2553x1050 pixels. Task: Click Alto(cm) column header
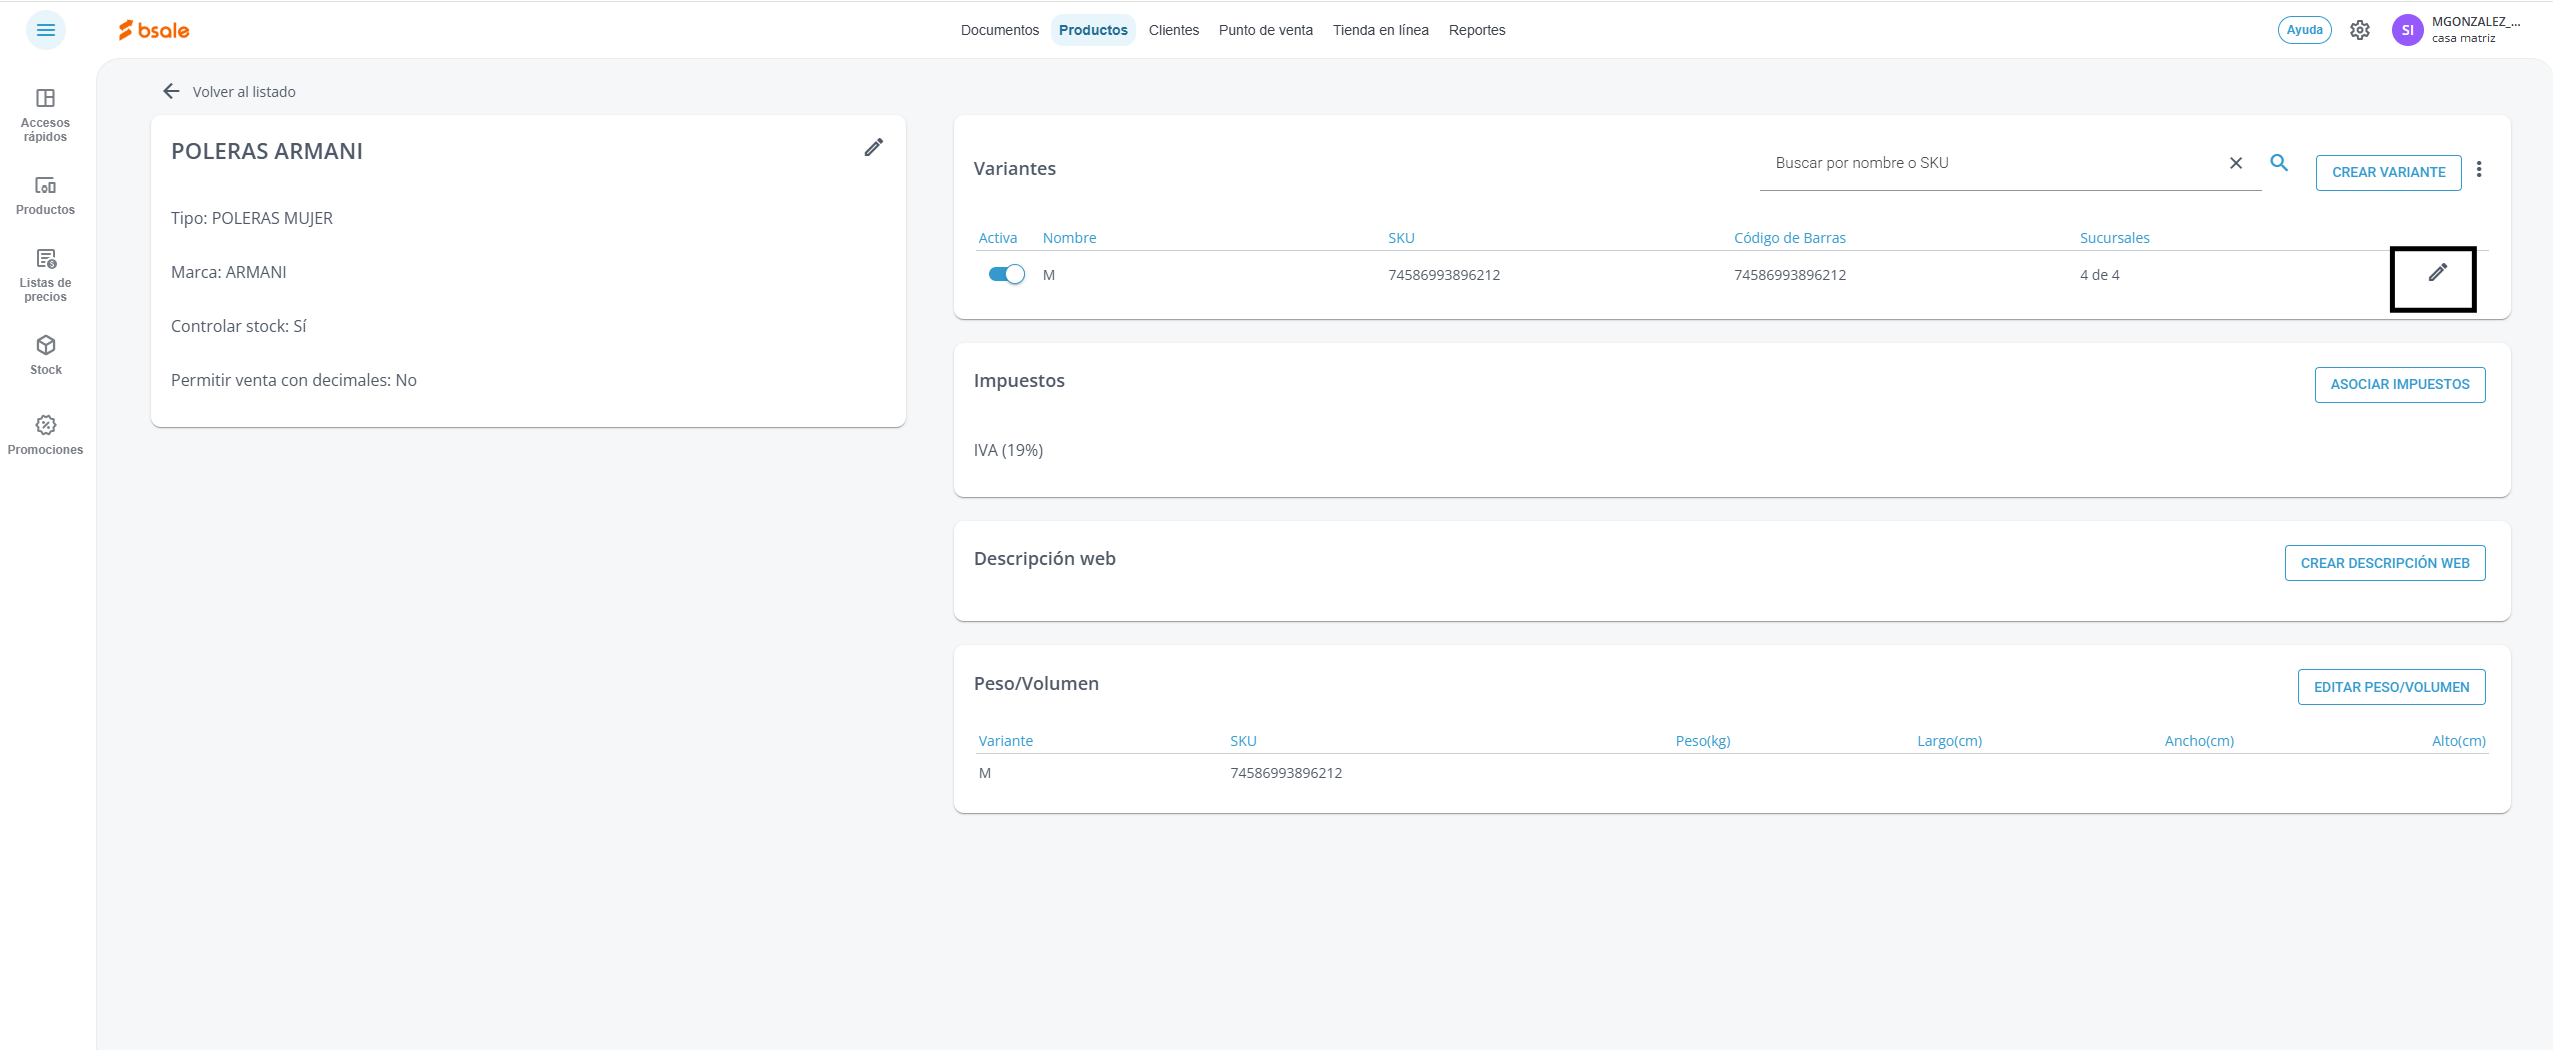[2458, 741]
